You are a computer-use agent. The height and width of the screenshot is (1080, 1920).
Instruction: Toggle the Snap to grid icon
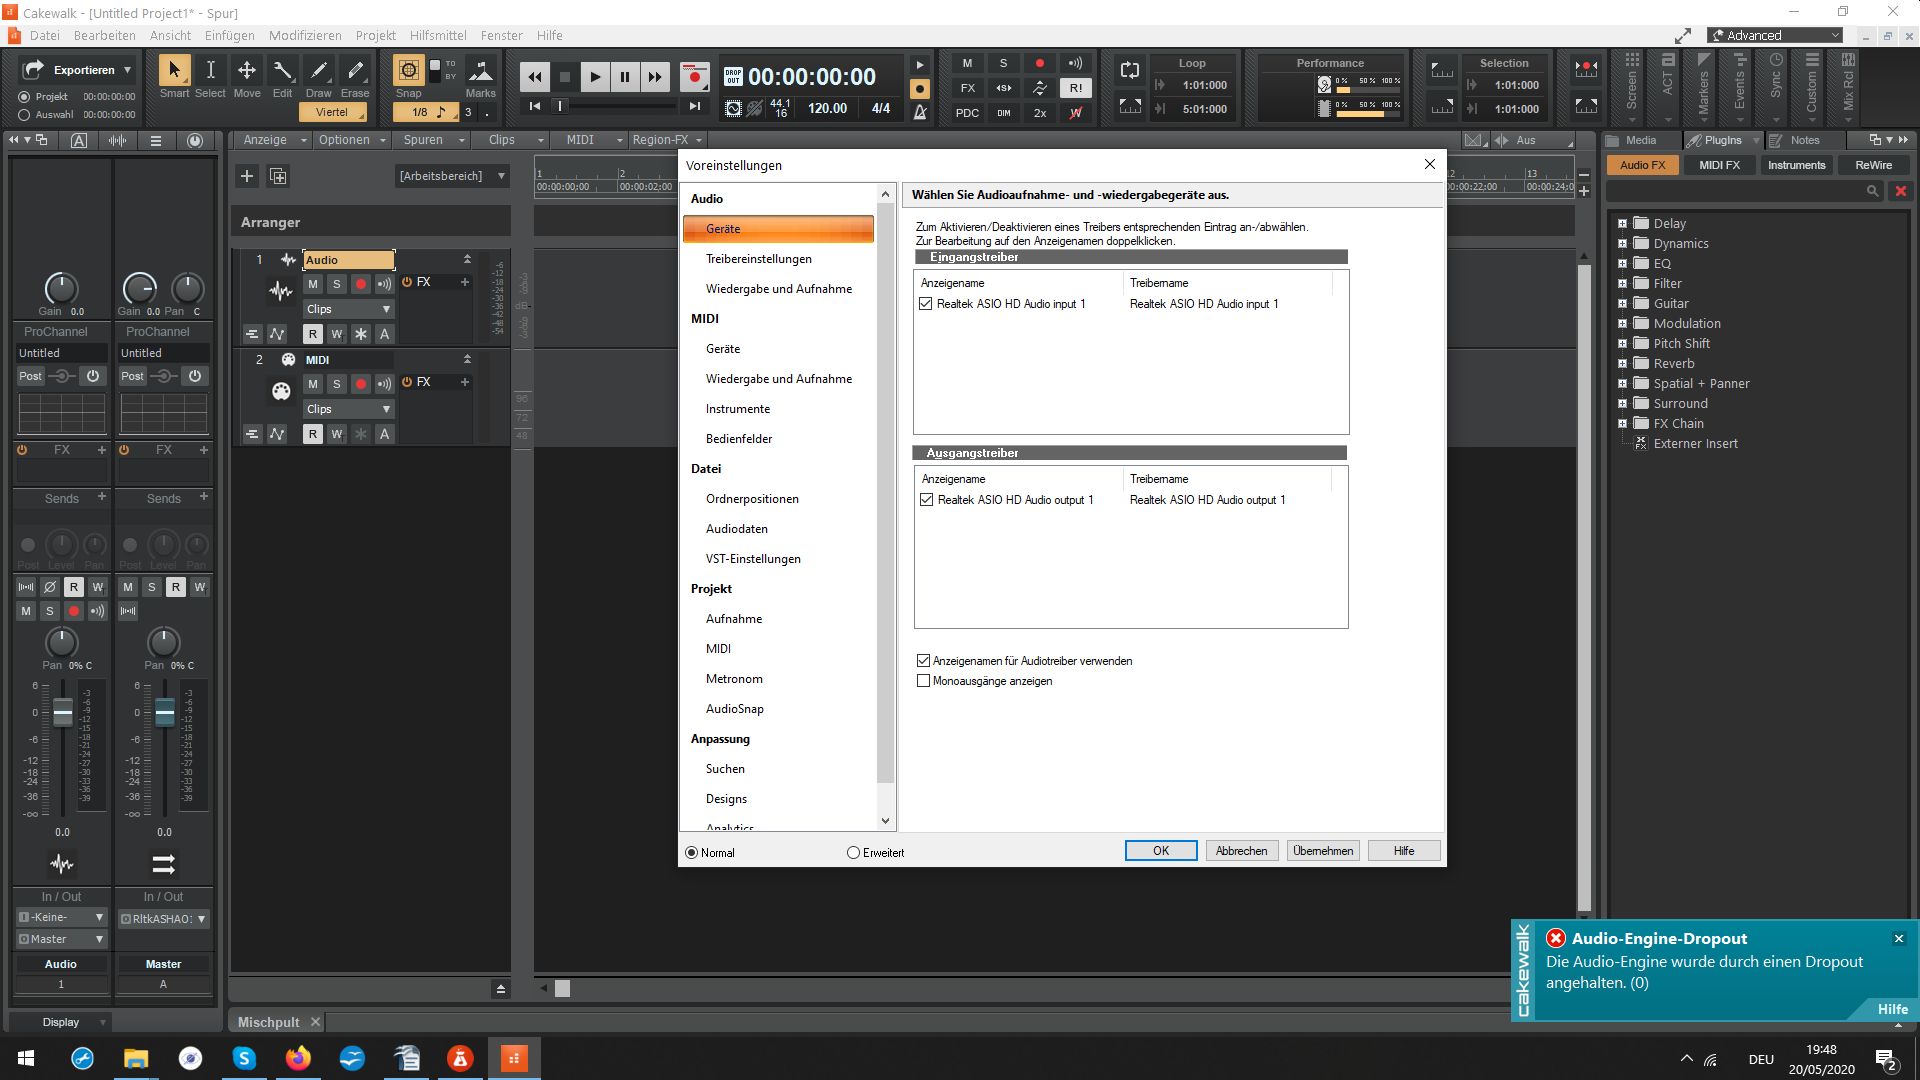(x=408, y=70)
